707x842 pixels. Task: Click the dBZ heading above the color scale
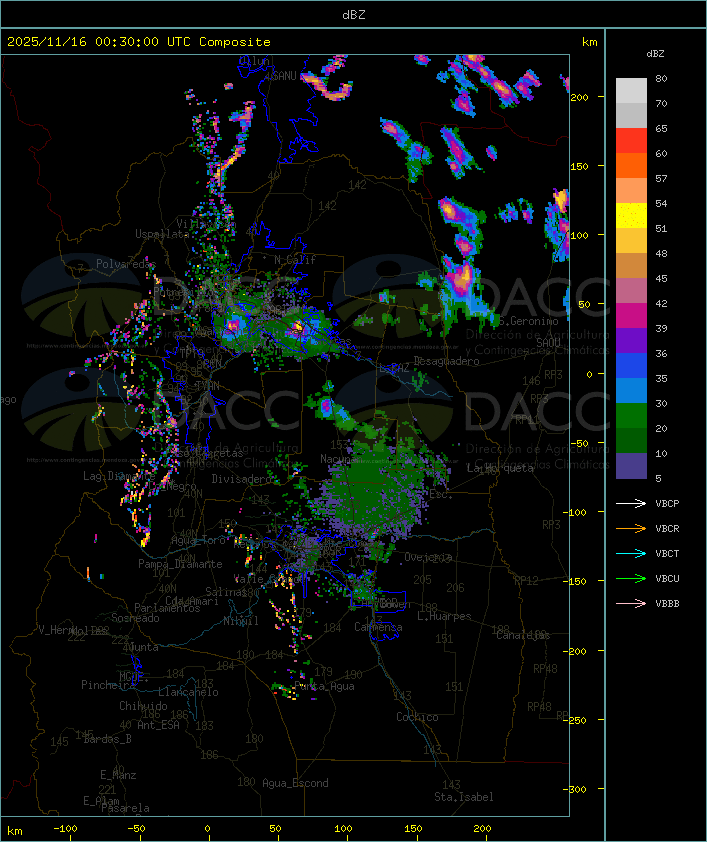click(x=655, y=54)
